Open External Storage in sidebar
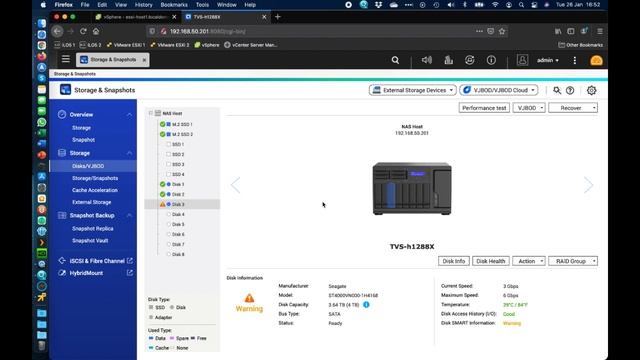 pos(91,202)
